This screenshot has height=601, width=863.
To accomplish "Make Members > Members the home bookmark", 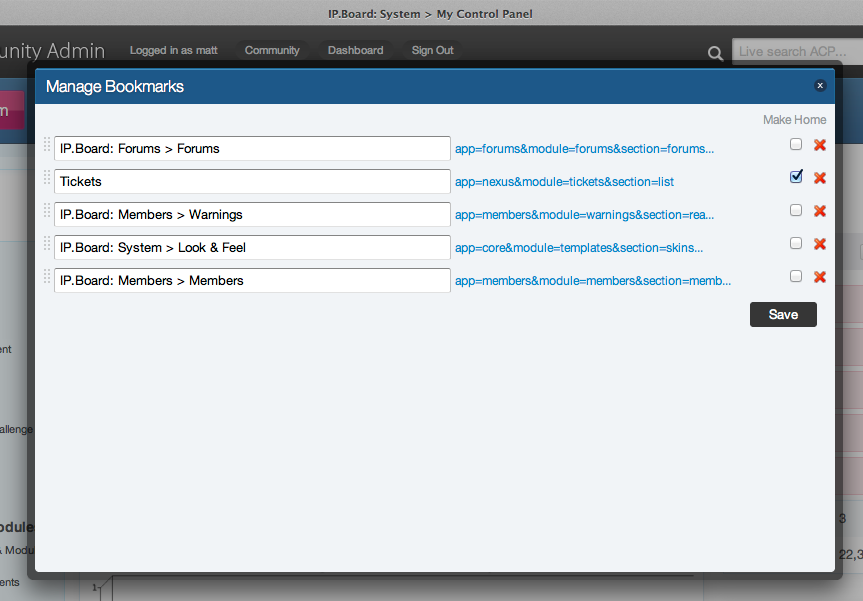I will coord(796,276).
